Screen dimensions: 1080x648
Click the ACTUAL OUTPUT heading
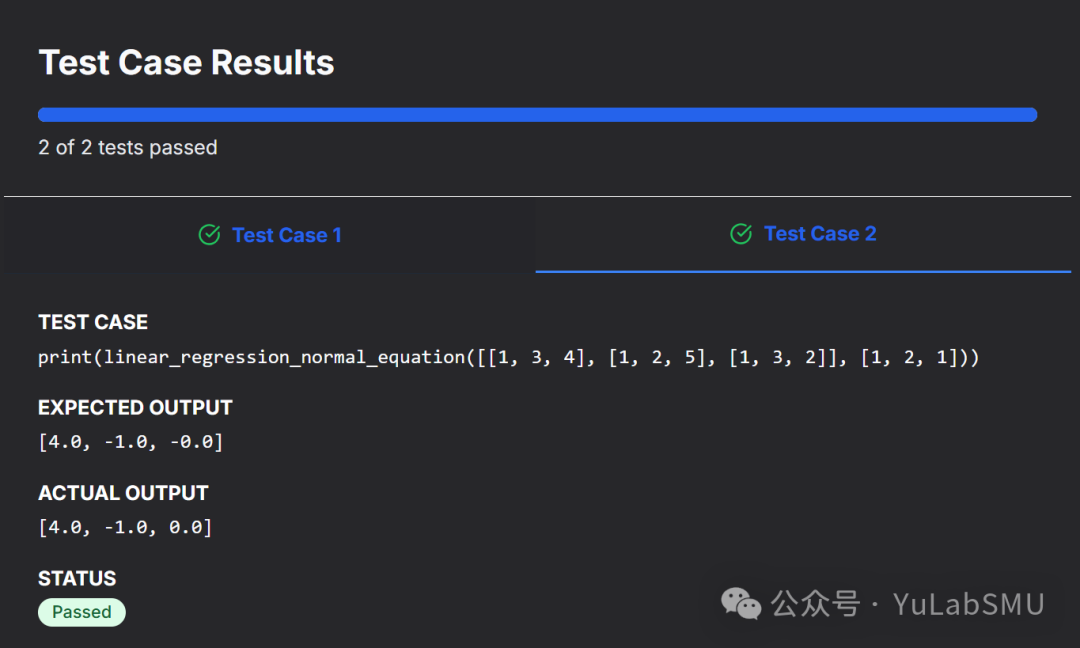[123, 493]
